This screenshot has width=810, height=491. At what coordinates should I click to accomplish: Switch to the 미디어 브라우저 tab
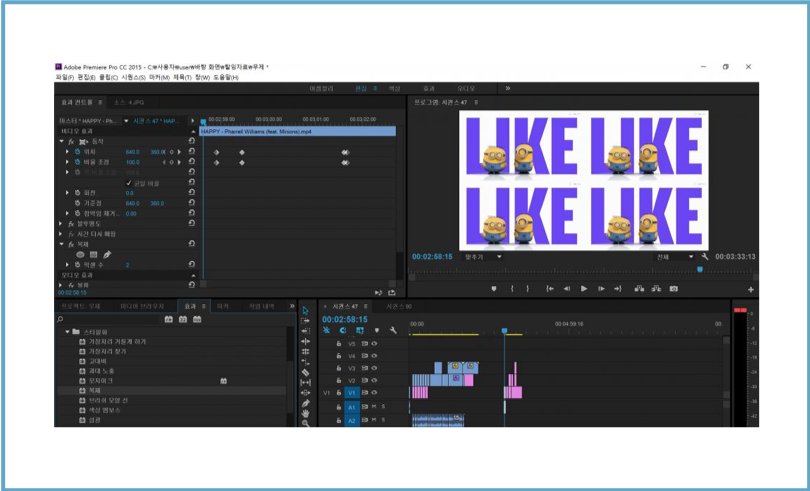coord(142,306)
